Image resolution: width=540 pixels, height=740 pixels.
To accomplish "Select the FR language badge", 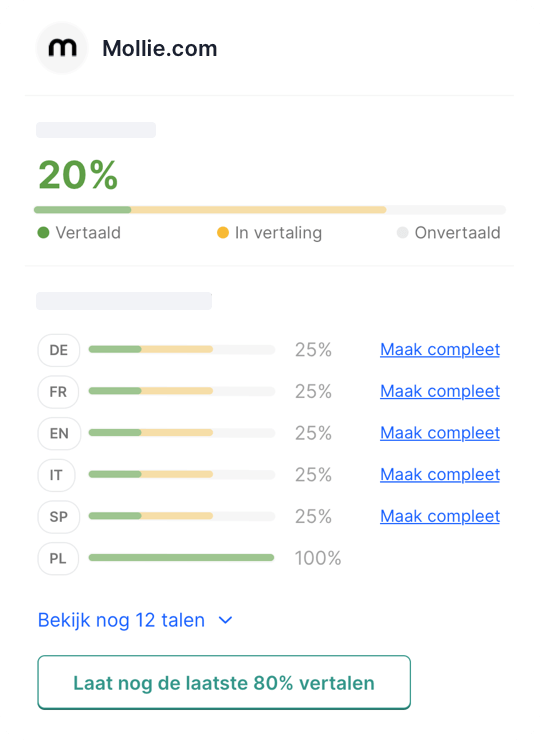I will (58, 392).
